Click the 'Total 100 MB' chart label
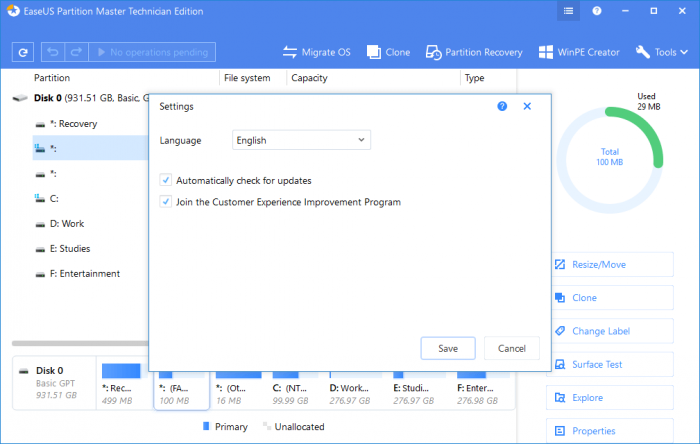 tap(609, 157)
